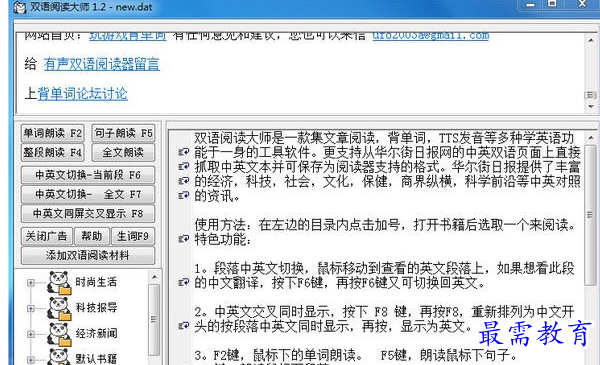The image size is (600, 365).
Task: Click line marker icon beside 抓取中英文本
Action: [x=184, y=166]
